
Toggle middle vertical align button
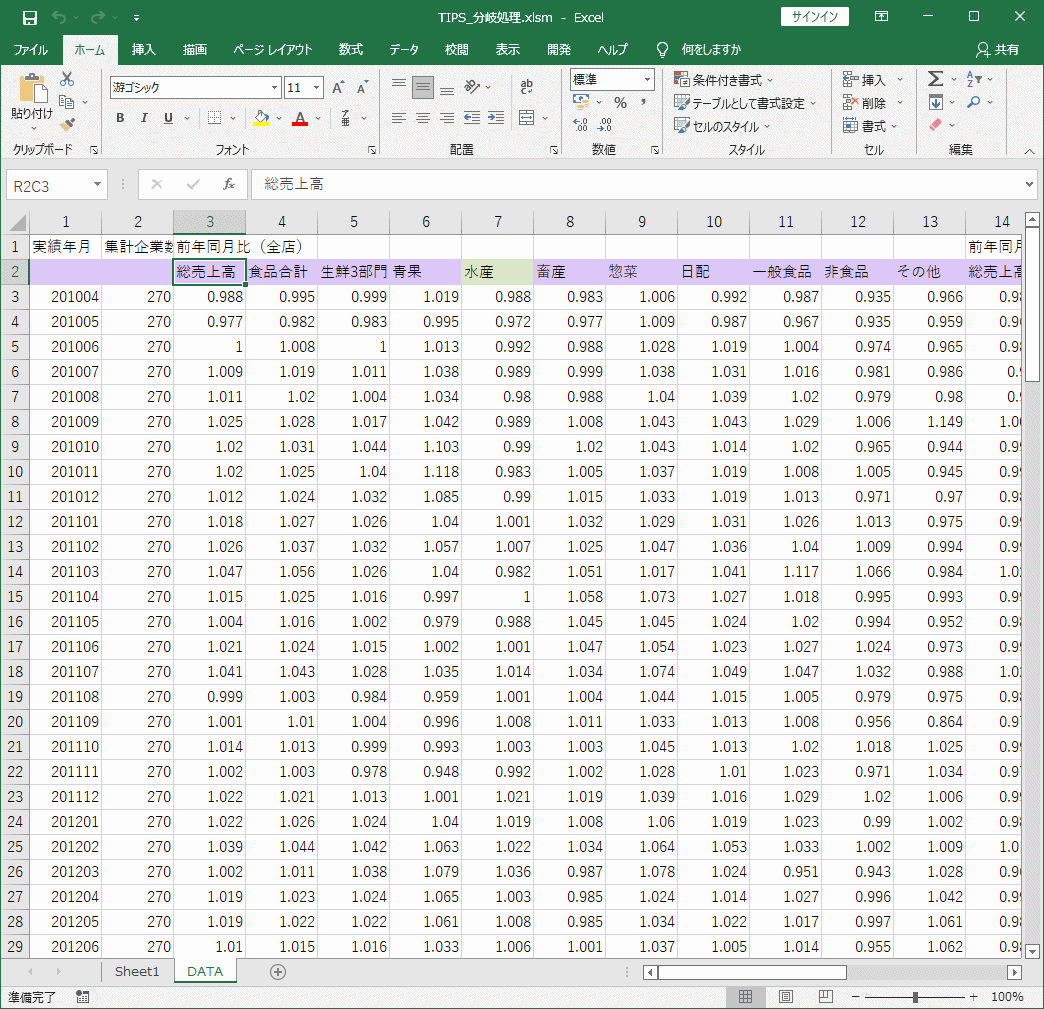pos(423,87)
